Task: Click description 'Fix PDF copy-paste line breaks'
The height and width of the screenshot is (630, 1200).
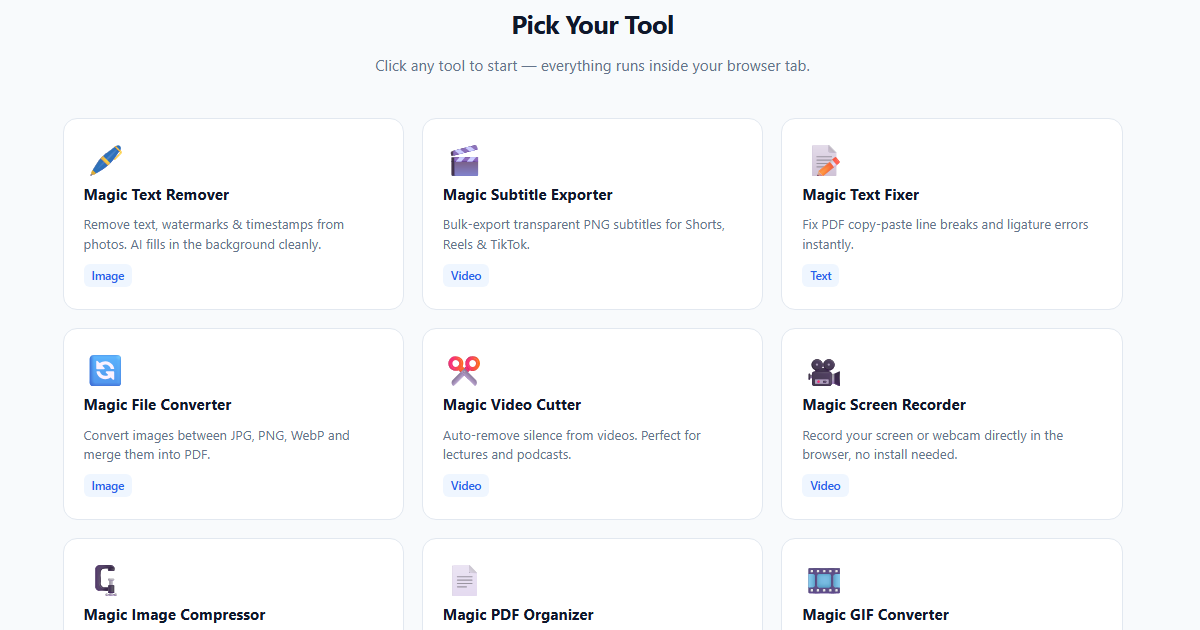Action: pyautogui.click(x=946, y=234)
